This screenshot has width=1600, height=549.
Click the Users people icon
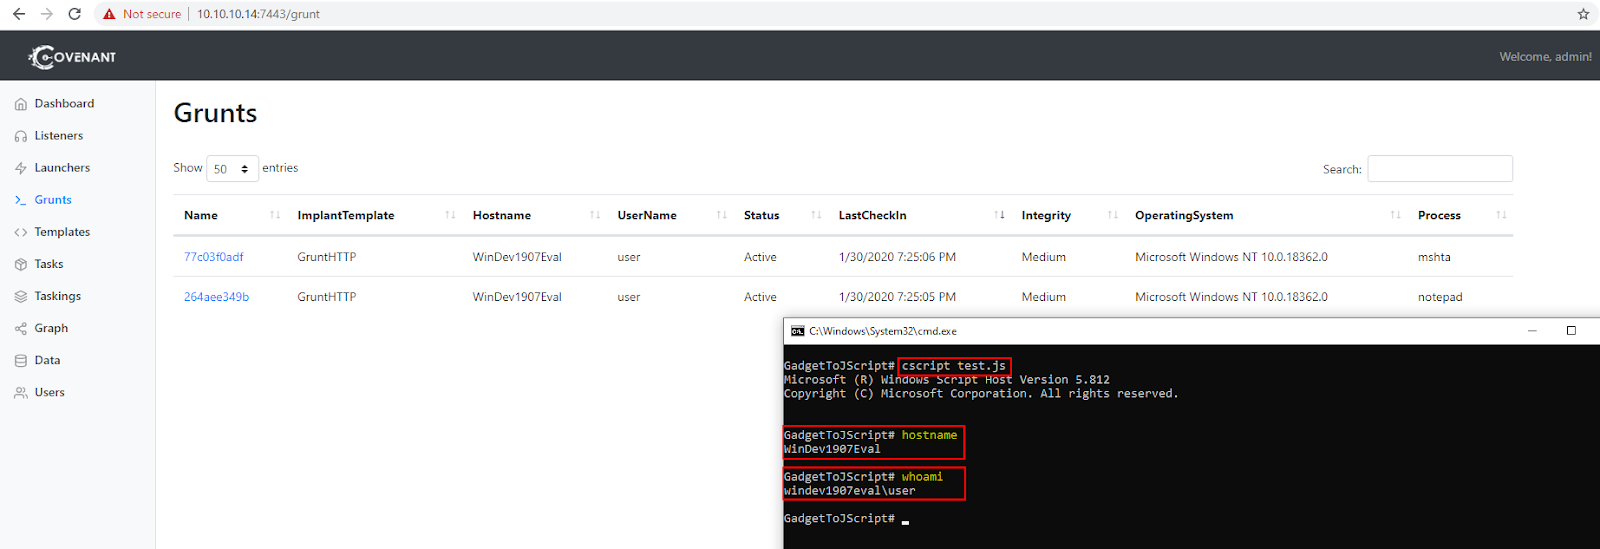click(x=21, y=393)
